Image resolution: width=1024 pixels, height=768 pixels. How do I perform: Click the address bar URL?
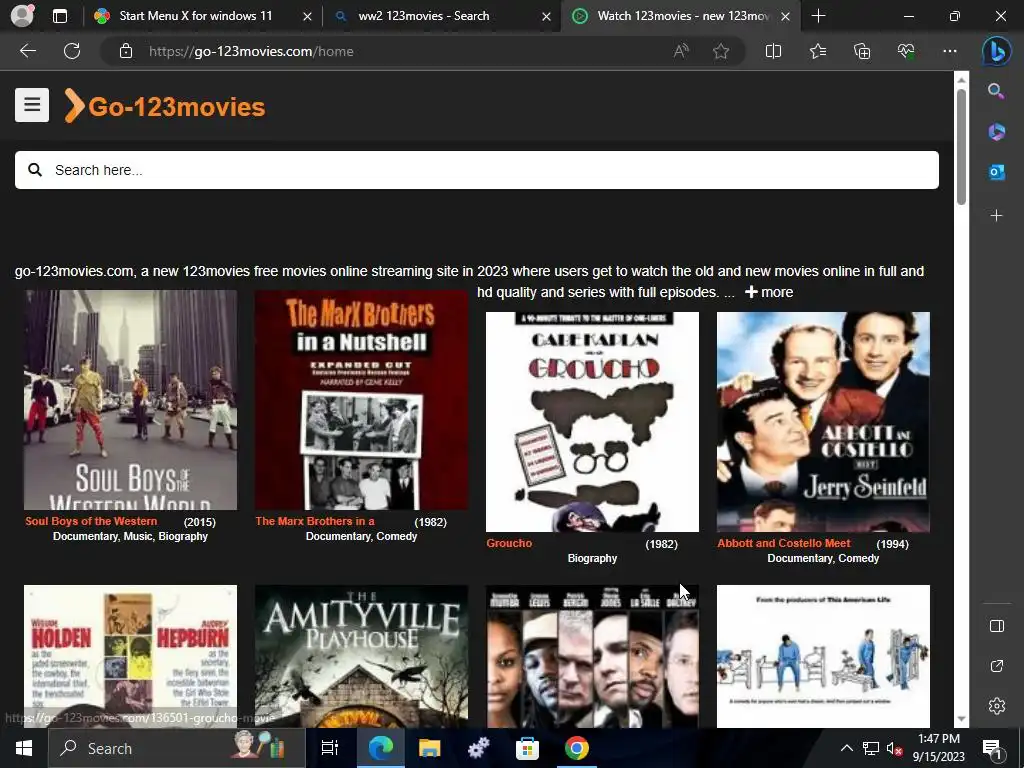click(x=251, y=51)
